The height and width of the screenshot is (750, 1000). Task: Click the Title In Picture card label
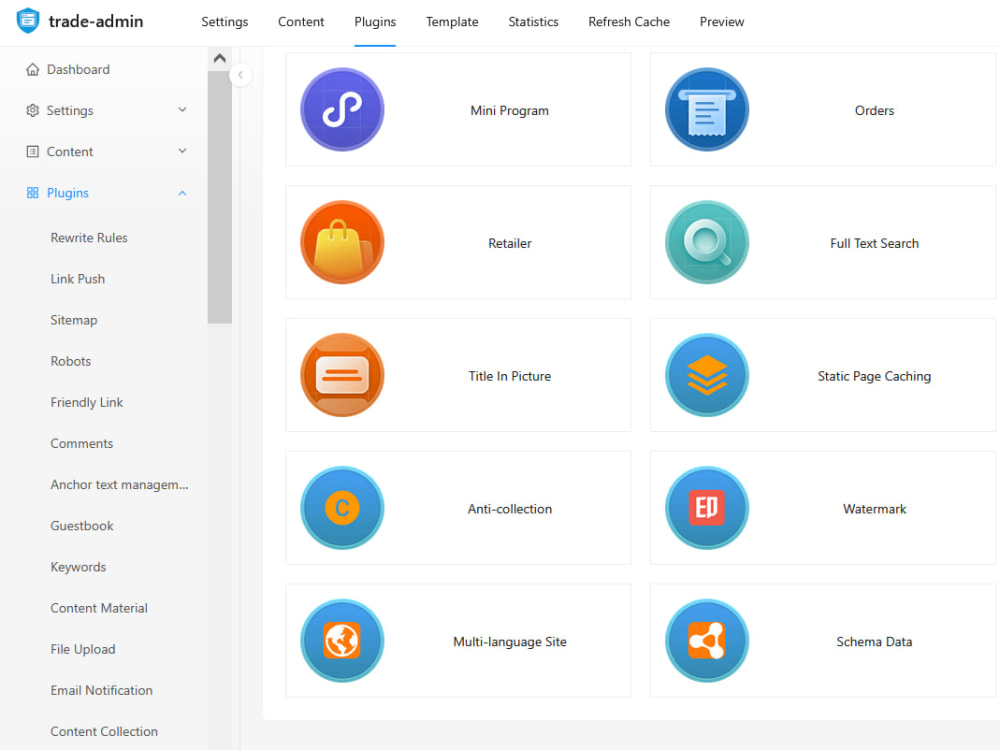pyautogui.click(x=510, y=376)
